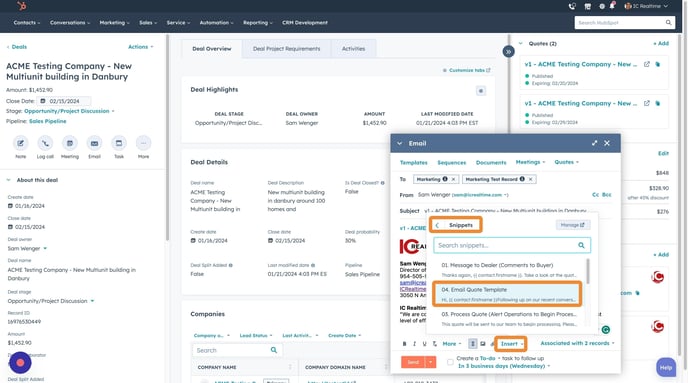Apply underline formatting in email toolbar
688x383 pixels.
(424, 344)
